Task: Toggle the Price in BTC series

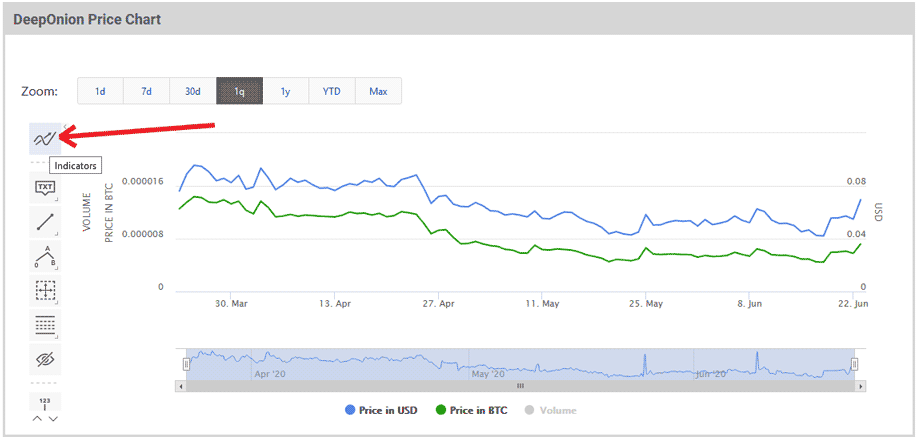Action: point(472,410)
